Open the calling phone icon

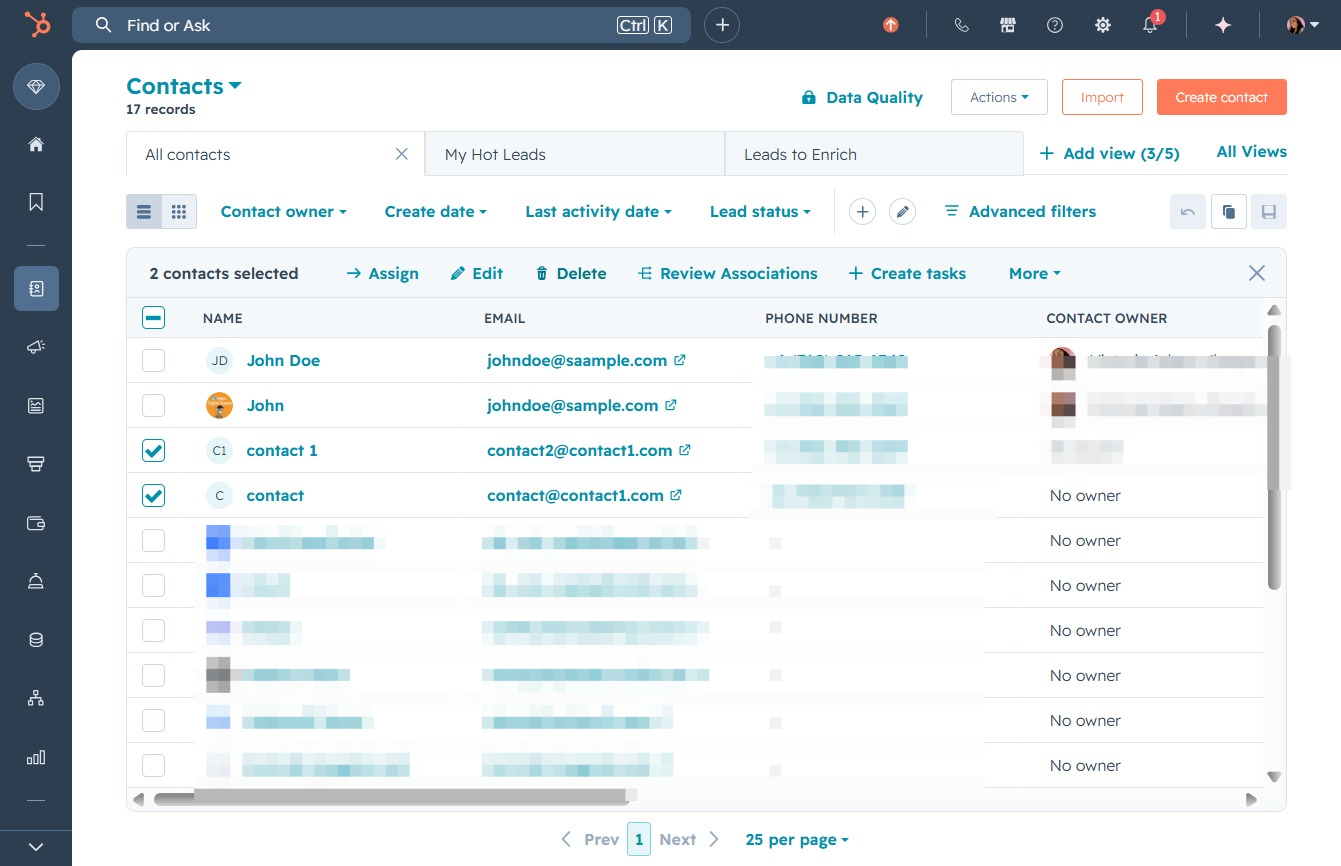[x=961, y=25]
